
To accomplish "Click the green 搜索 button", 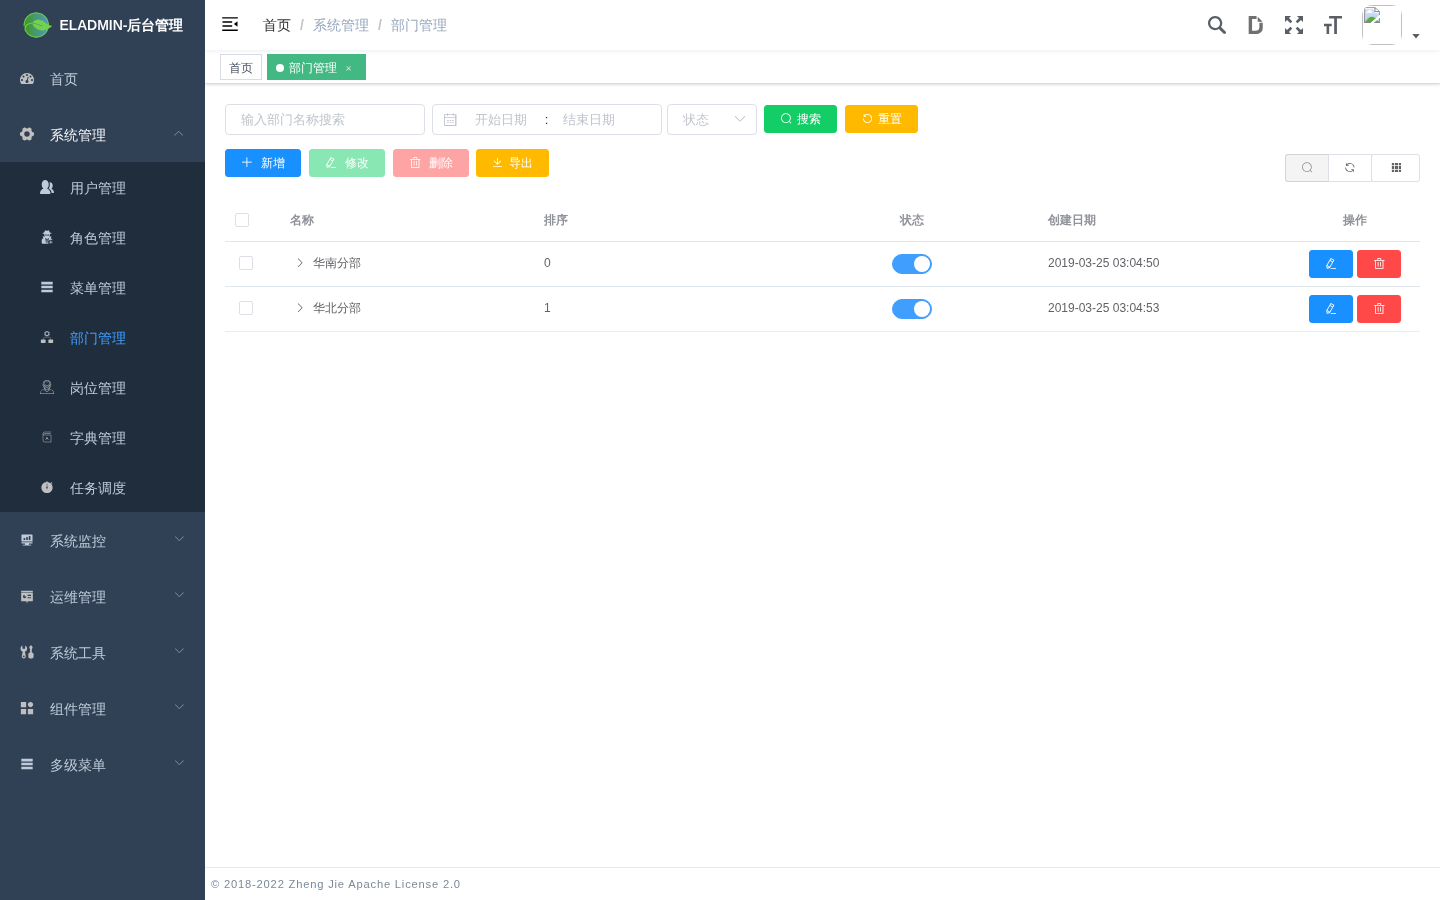I will pos(800,119).
